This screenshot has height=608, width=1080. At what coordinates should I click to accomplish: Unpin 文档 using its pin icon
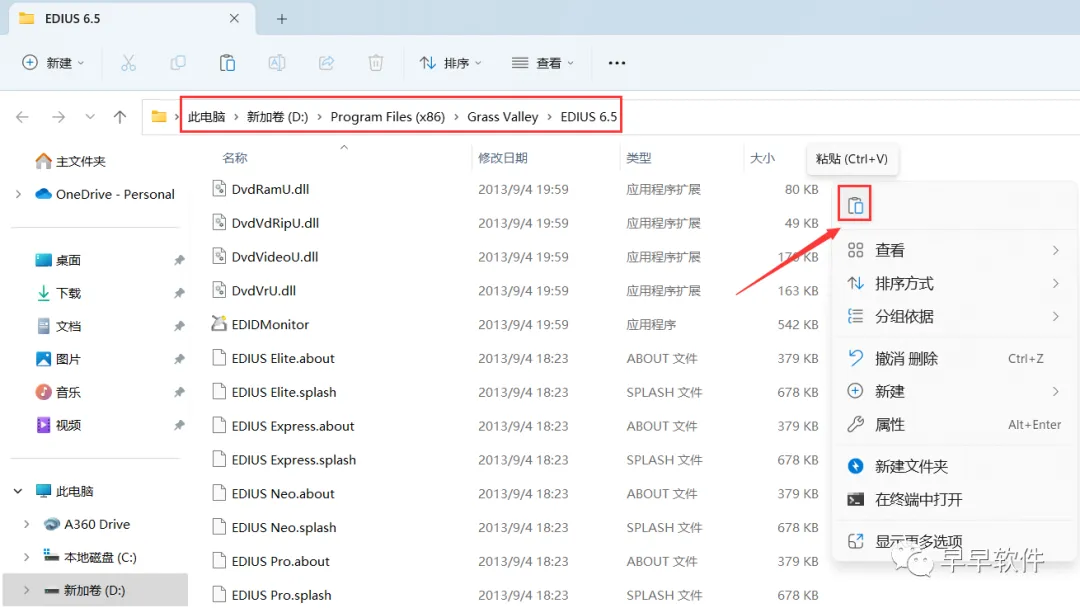[179, 326]
